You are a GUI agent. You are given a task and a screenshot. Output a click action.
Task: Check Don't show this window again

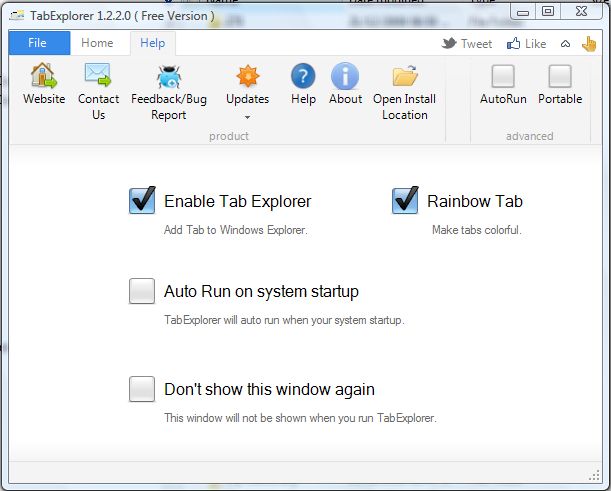[x=142, y=389]
